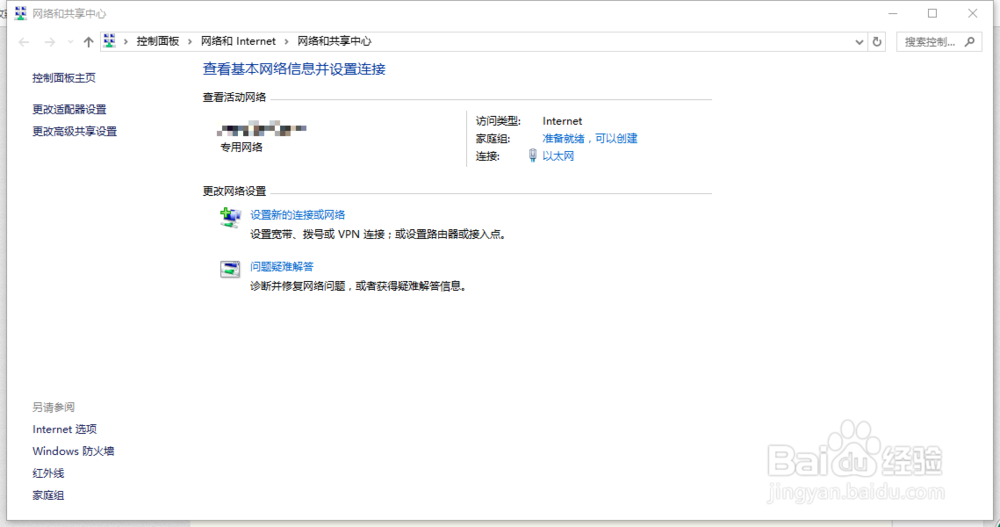Click 设置新的连接或网络 link

coord(297,215)
